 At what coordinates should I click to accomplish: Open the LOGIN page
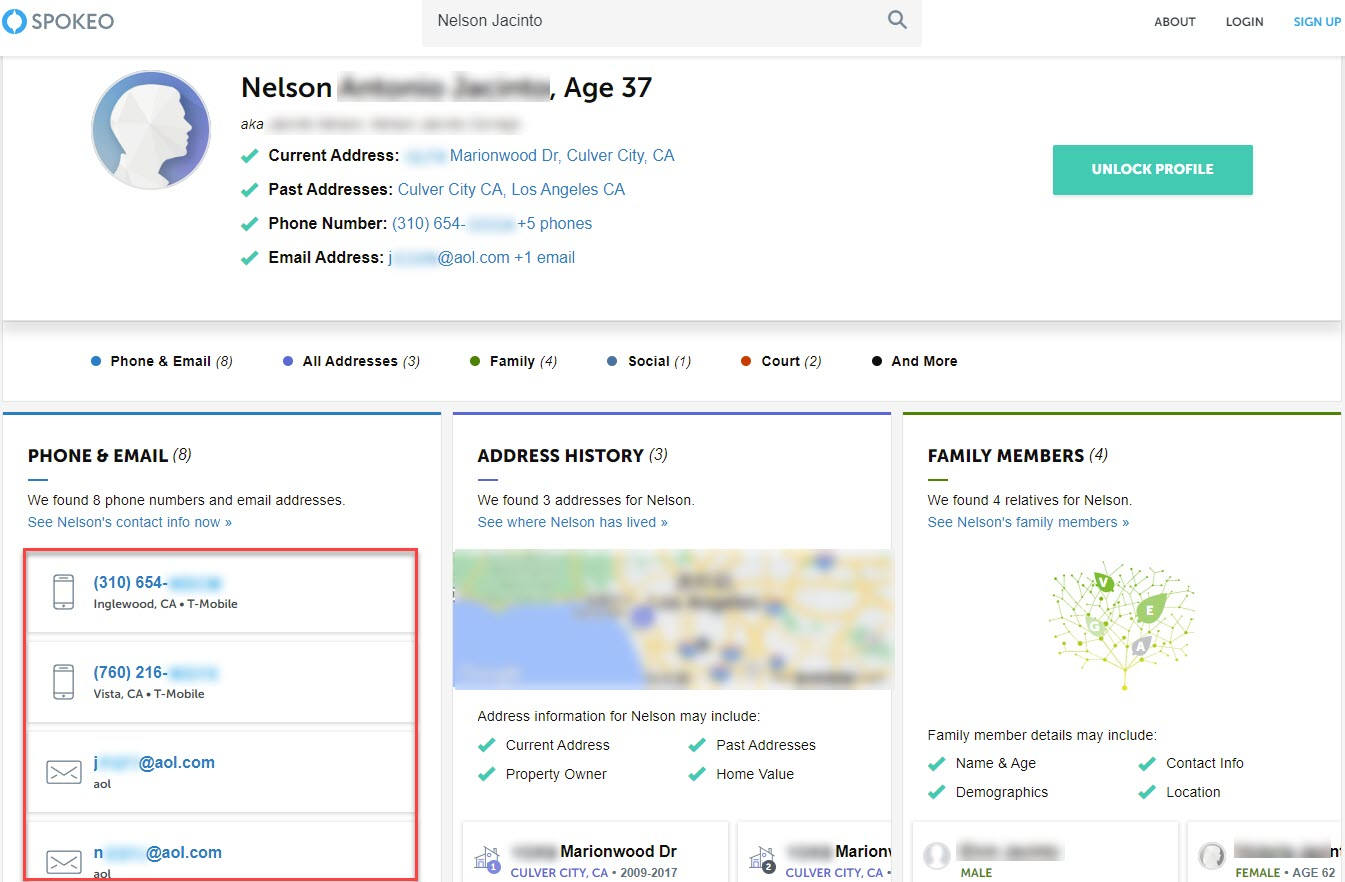tap(1244, 21)
